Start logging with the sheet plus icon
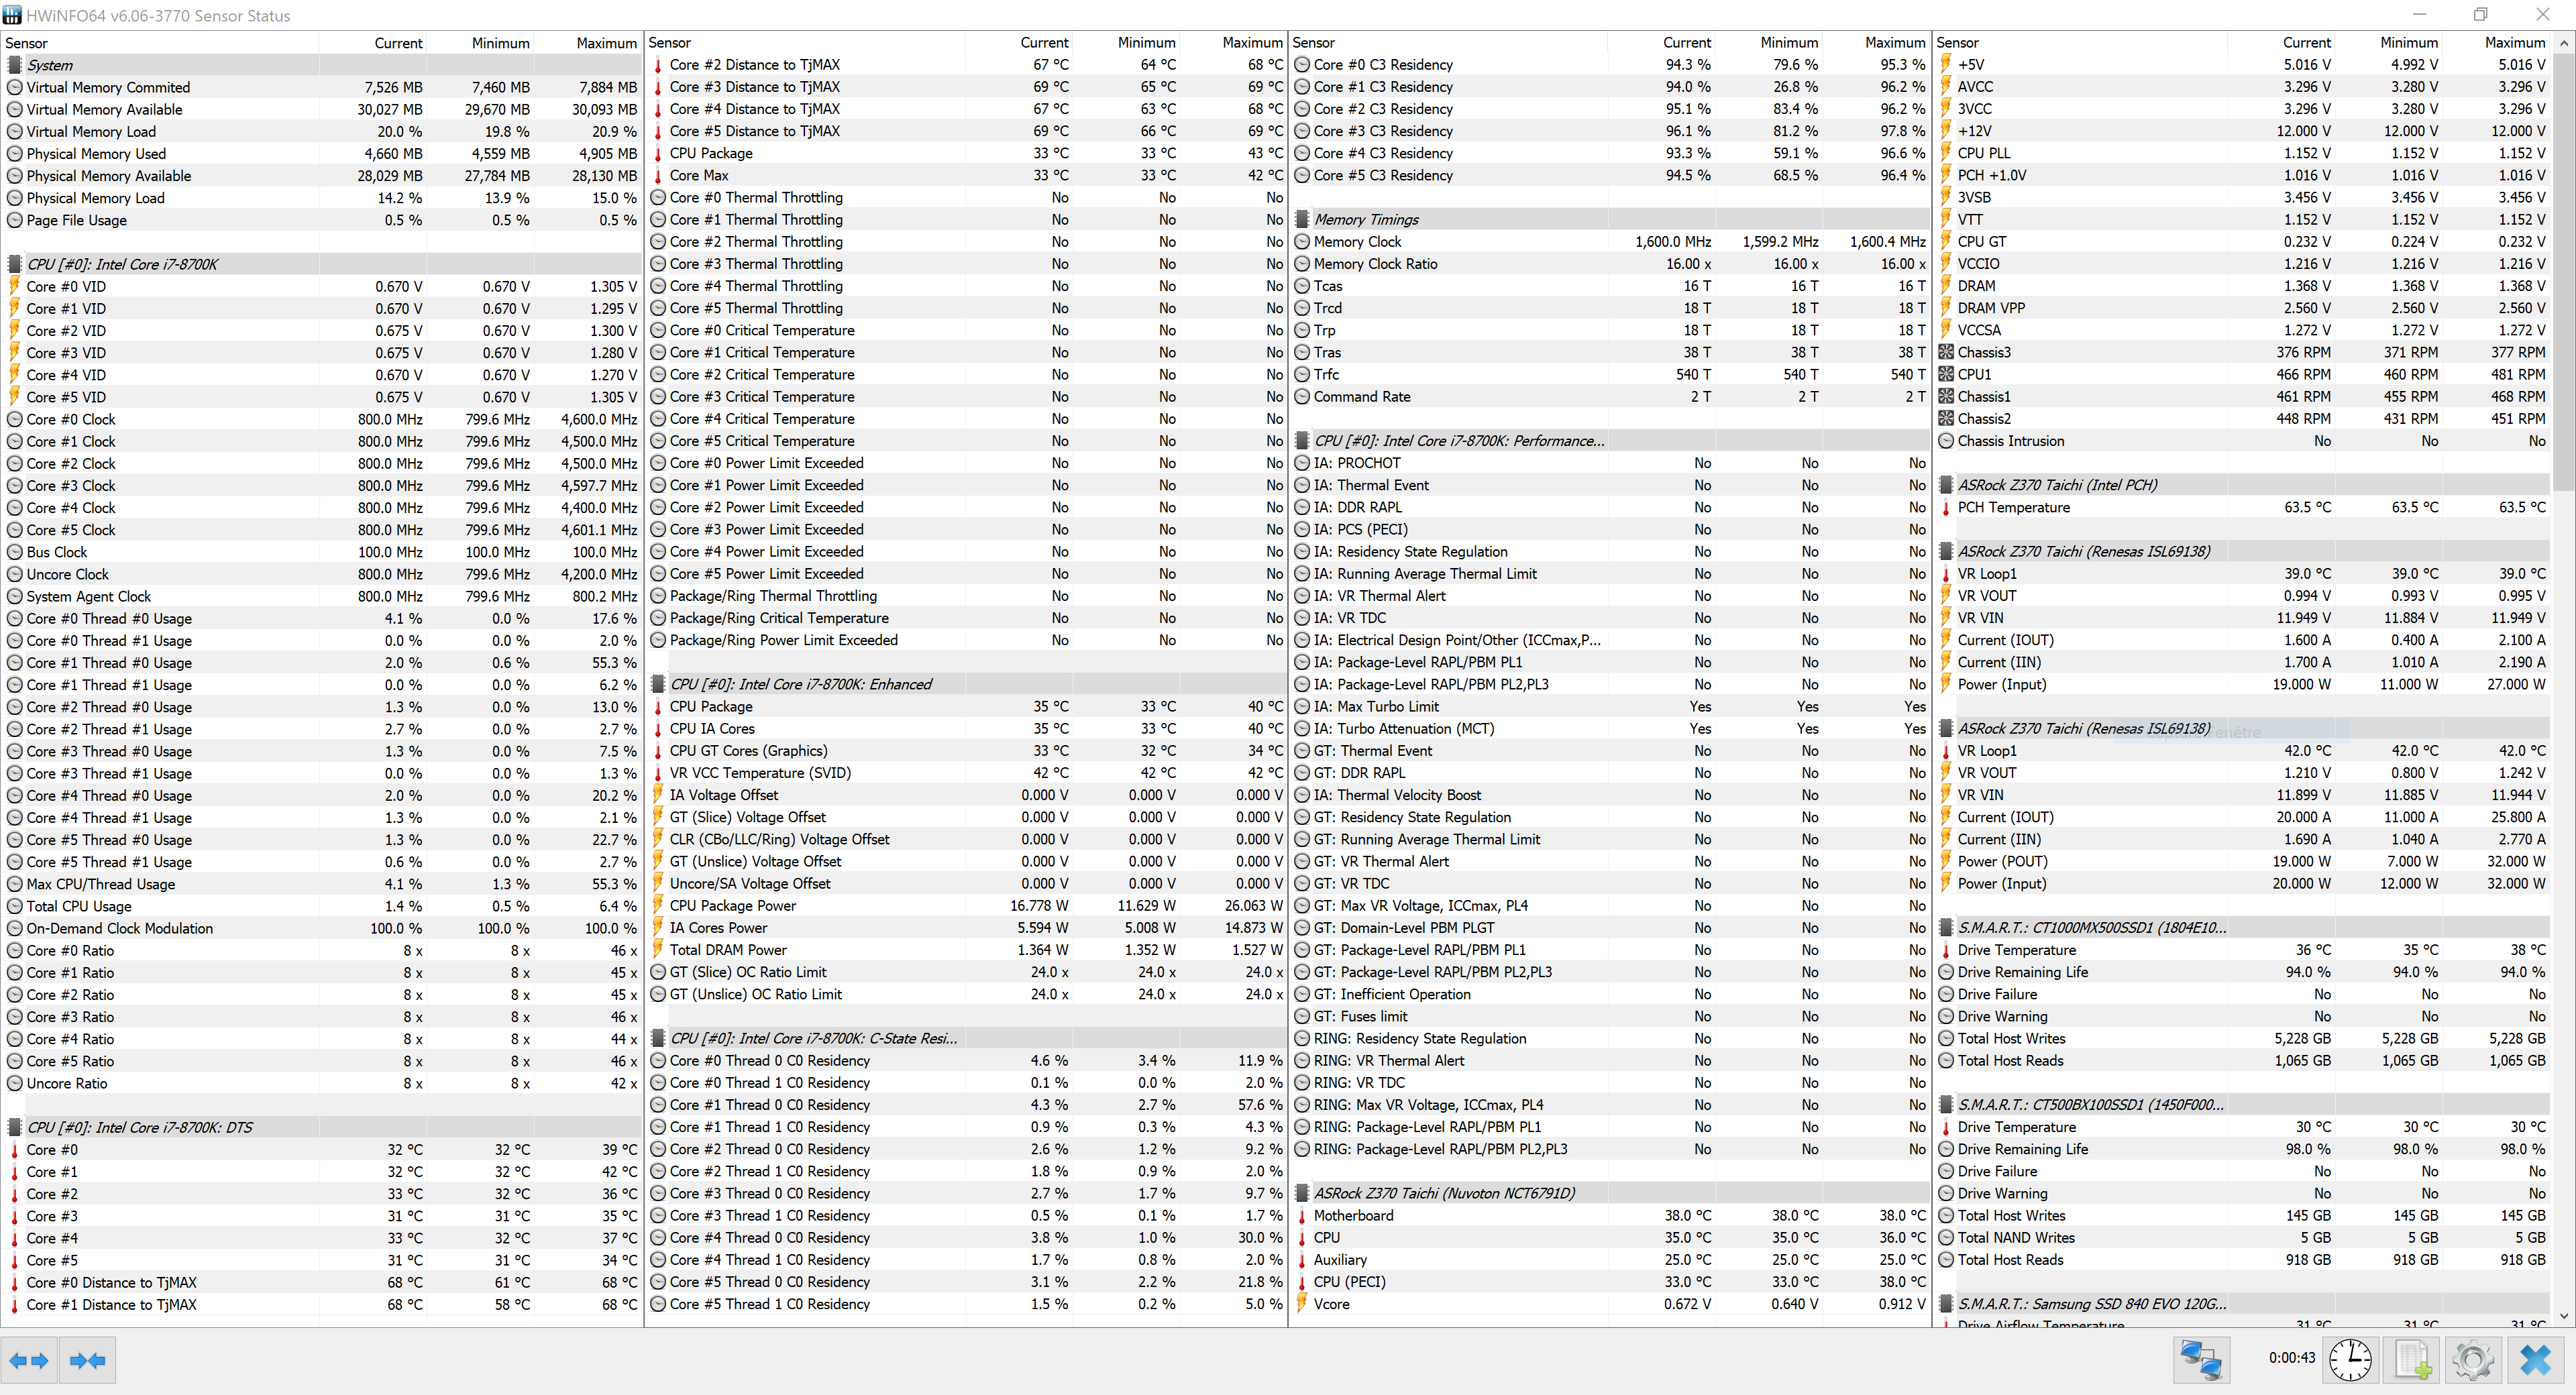 pos(2413,1360)
